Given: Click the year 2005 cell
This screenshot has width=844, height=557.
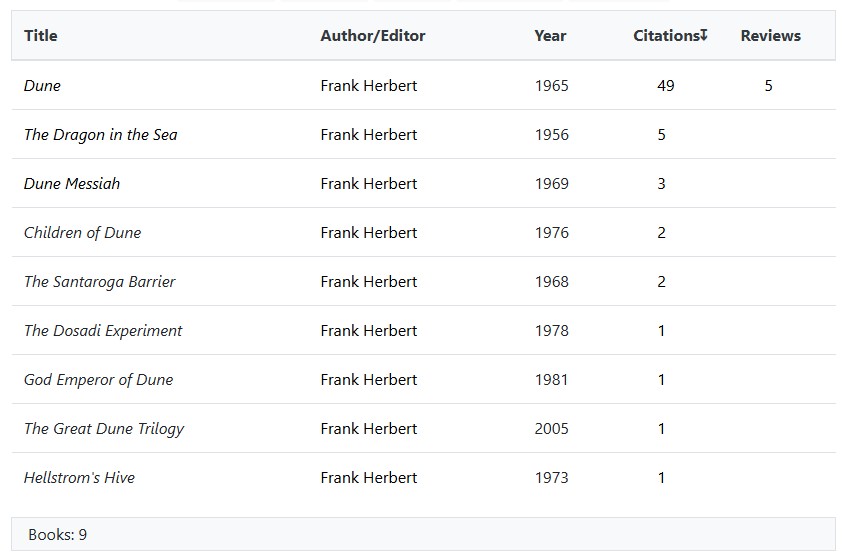Looking at the screenshot, I should 552,429.
